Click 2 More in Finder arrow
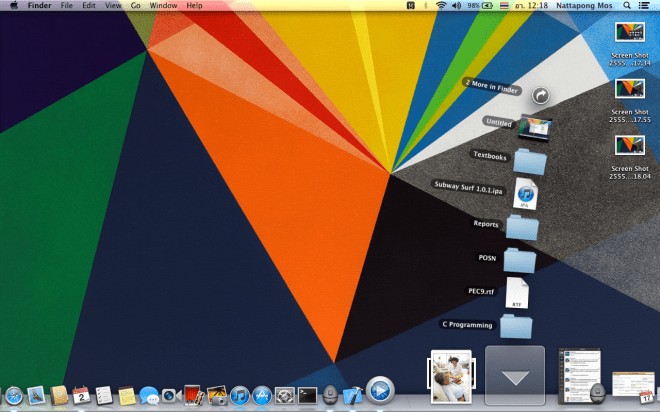 [540, 96]
